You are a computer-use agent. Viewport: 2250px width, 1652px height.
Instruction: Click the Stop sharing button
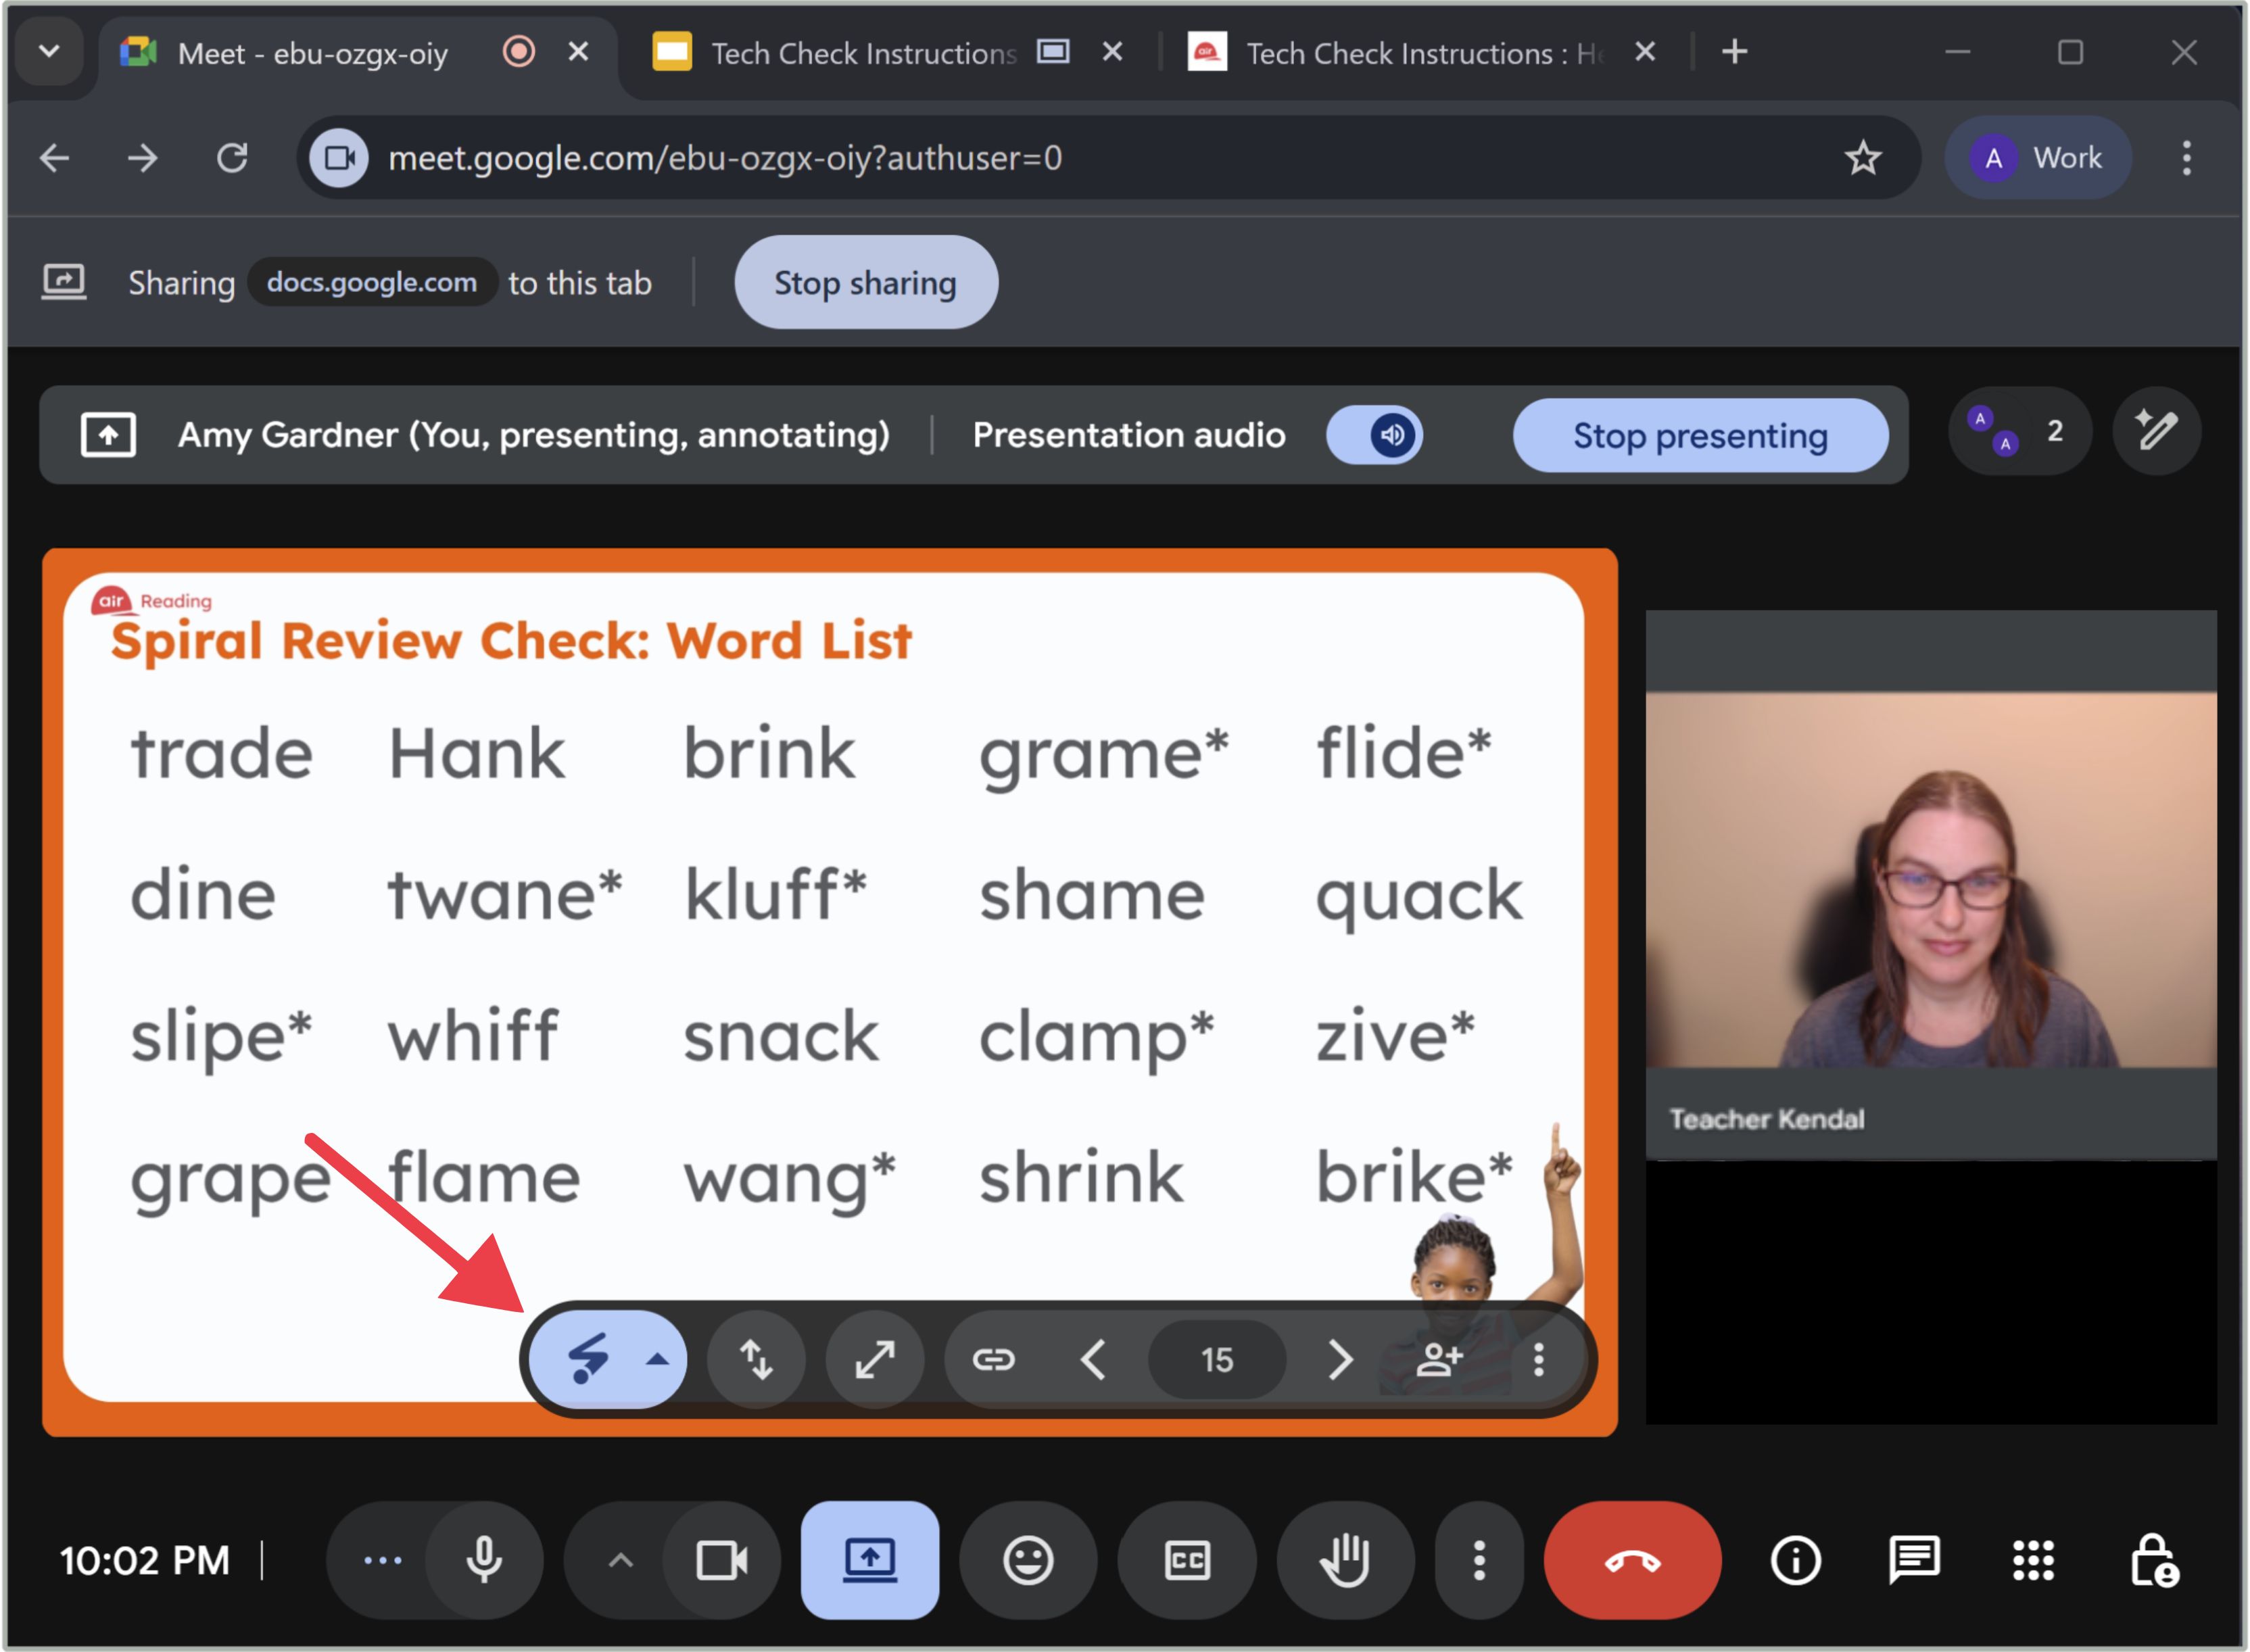coord(865,282)
